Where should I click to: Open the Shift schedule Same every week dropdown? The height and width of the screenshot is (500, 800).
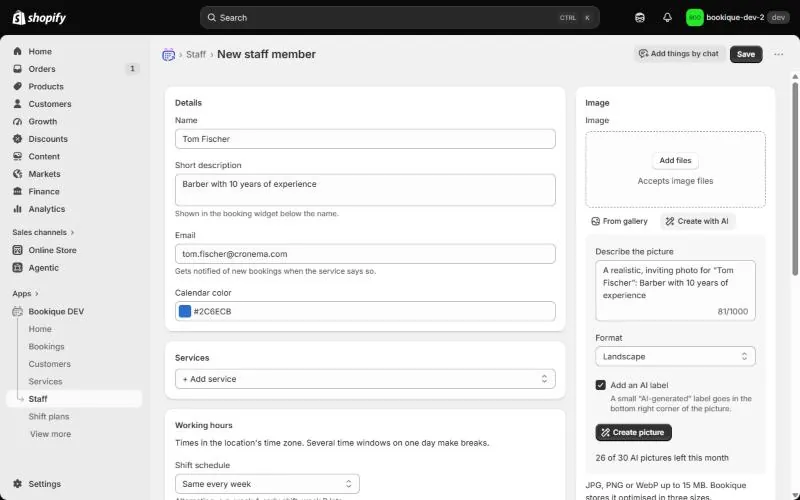267,484
